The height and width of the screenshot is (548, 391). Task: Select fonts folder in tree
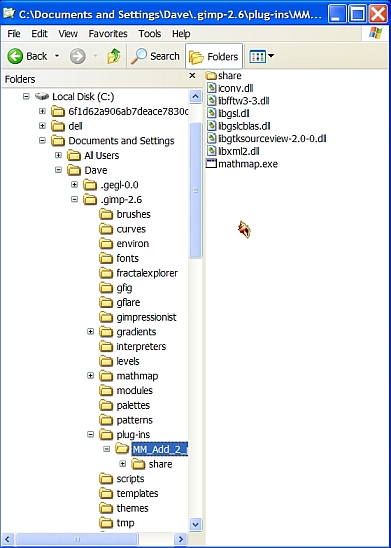(119, 258)
